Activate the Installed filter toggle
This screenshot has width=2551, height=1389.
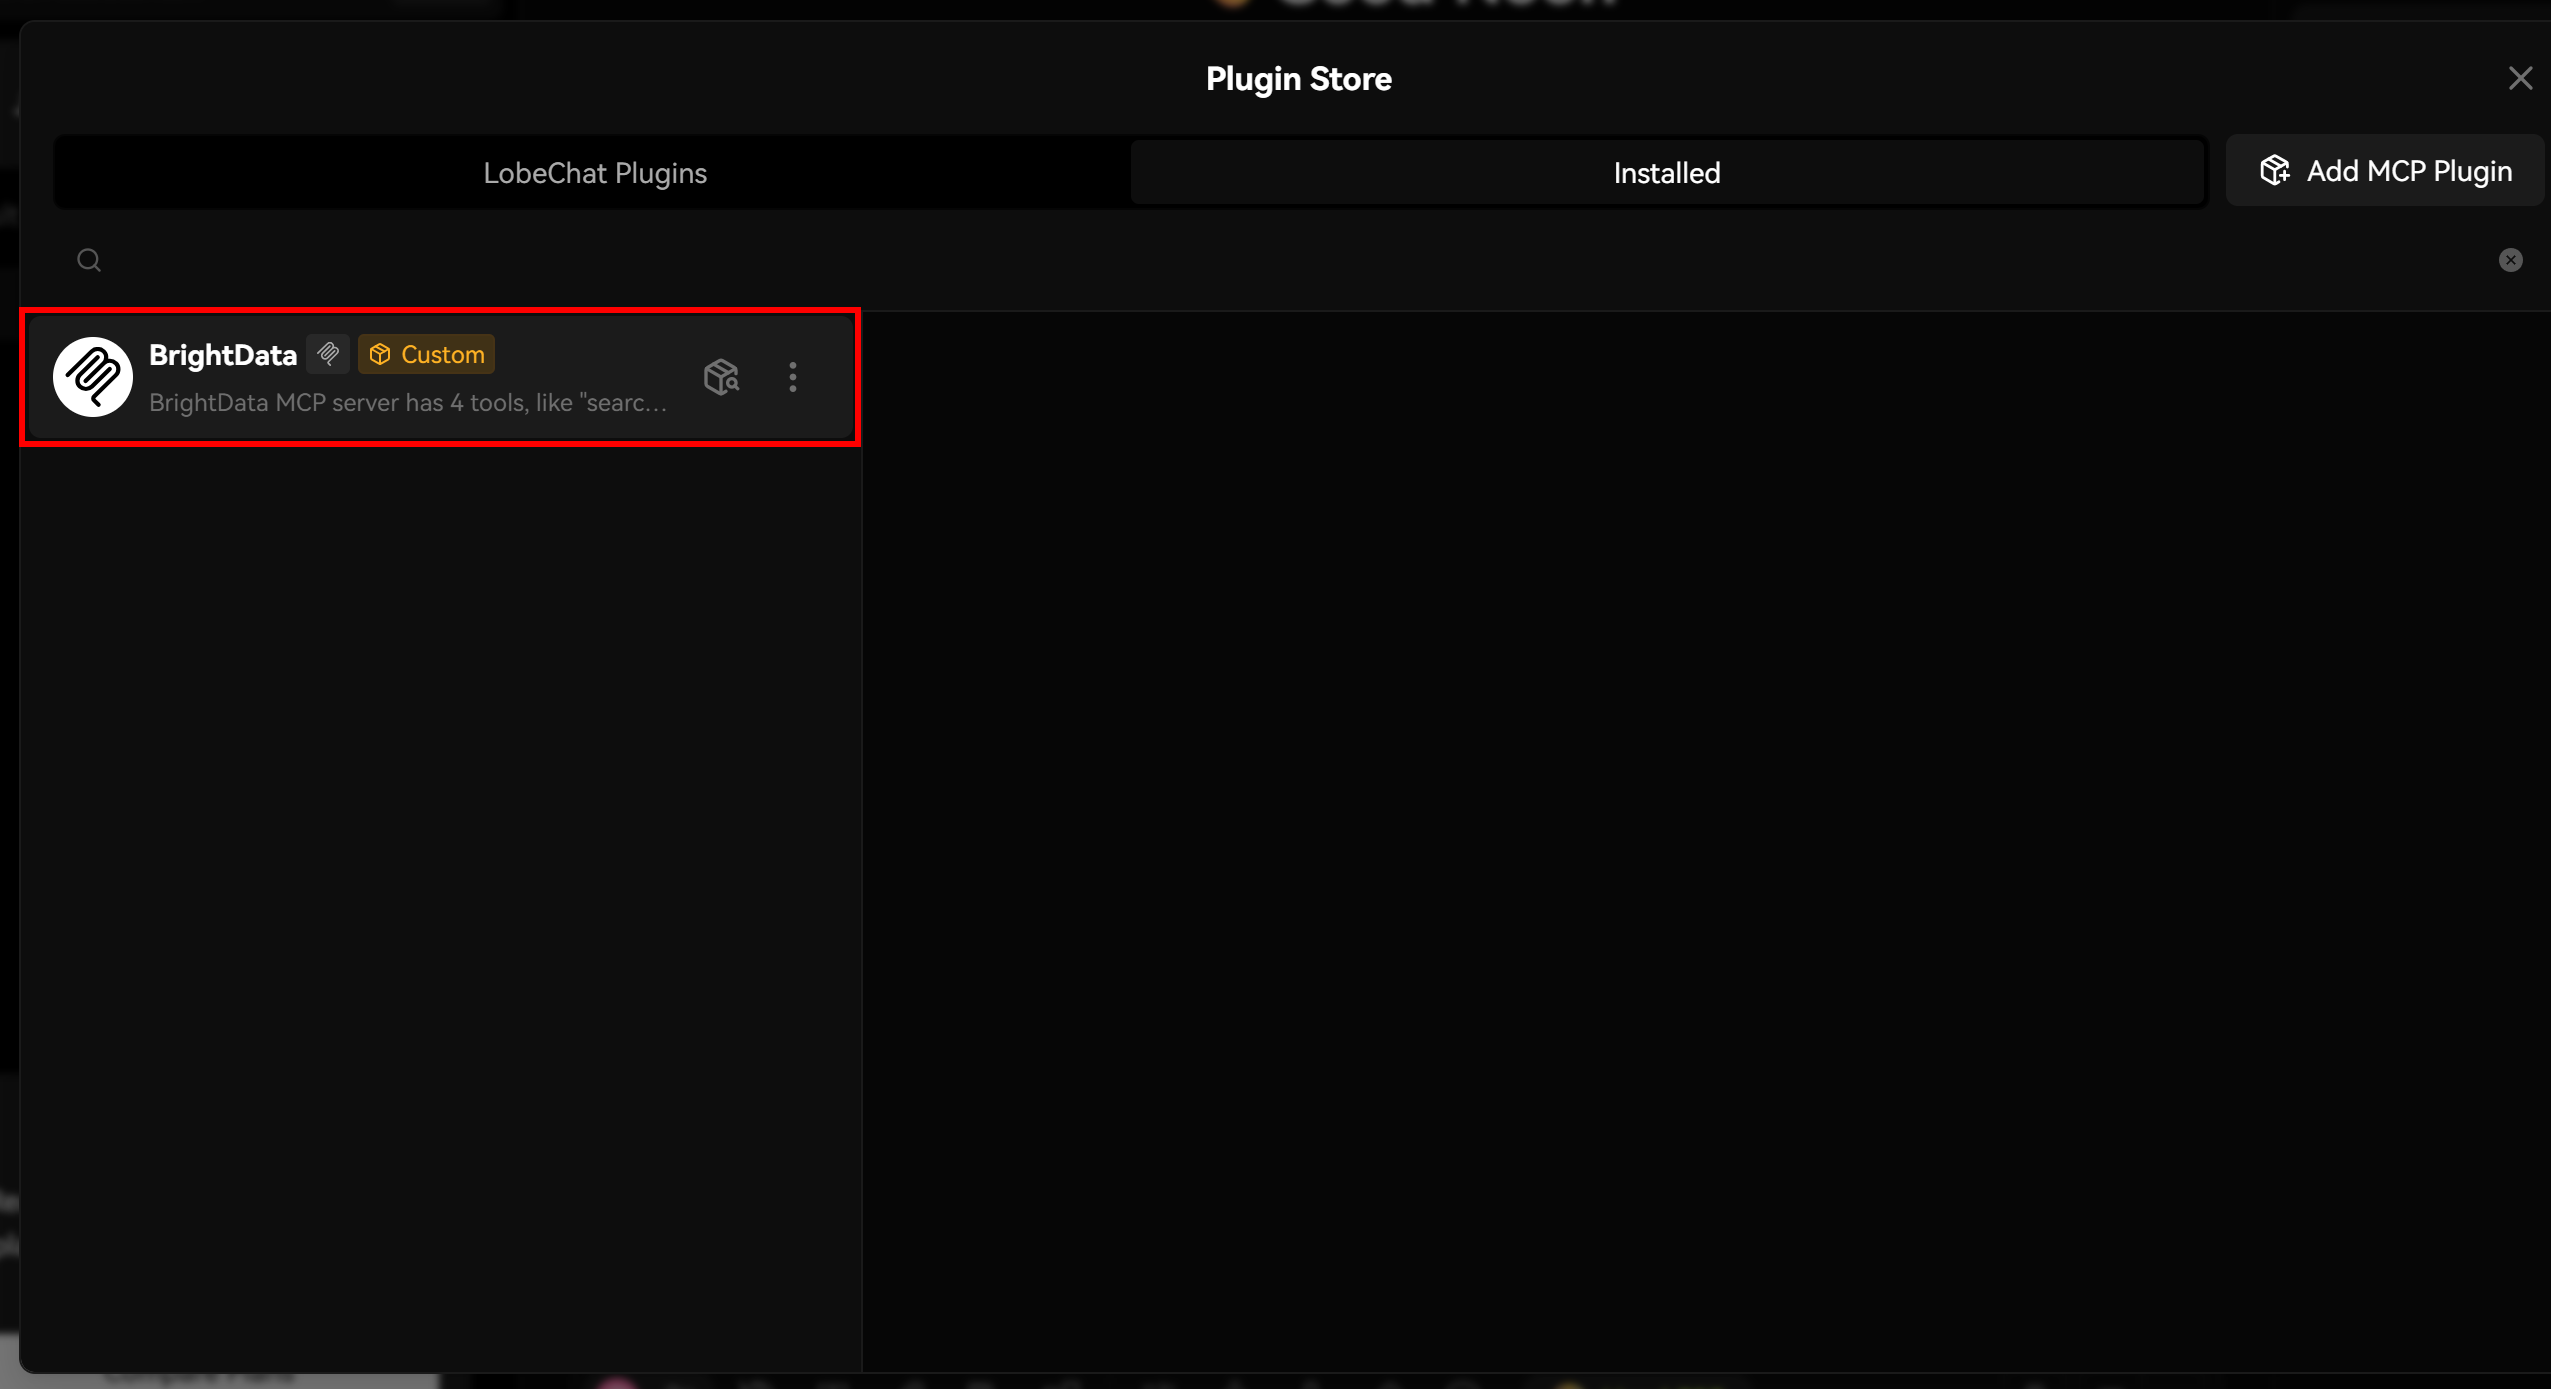[x=1666, y=171]
